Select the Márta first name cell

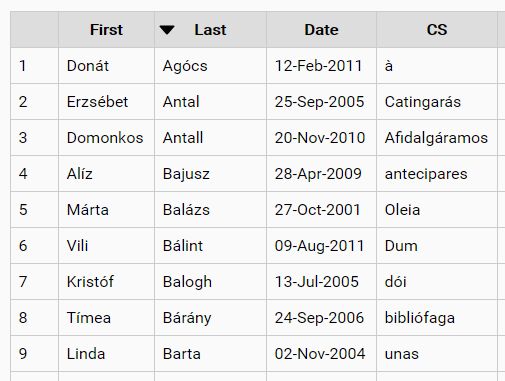(106, 210)
